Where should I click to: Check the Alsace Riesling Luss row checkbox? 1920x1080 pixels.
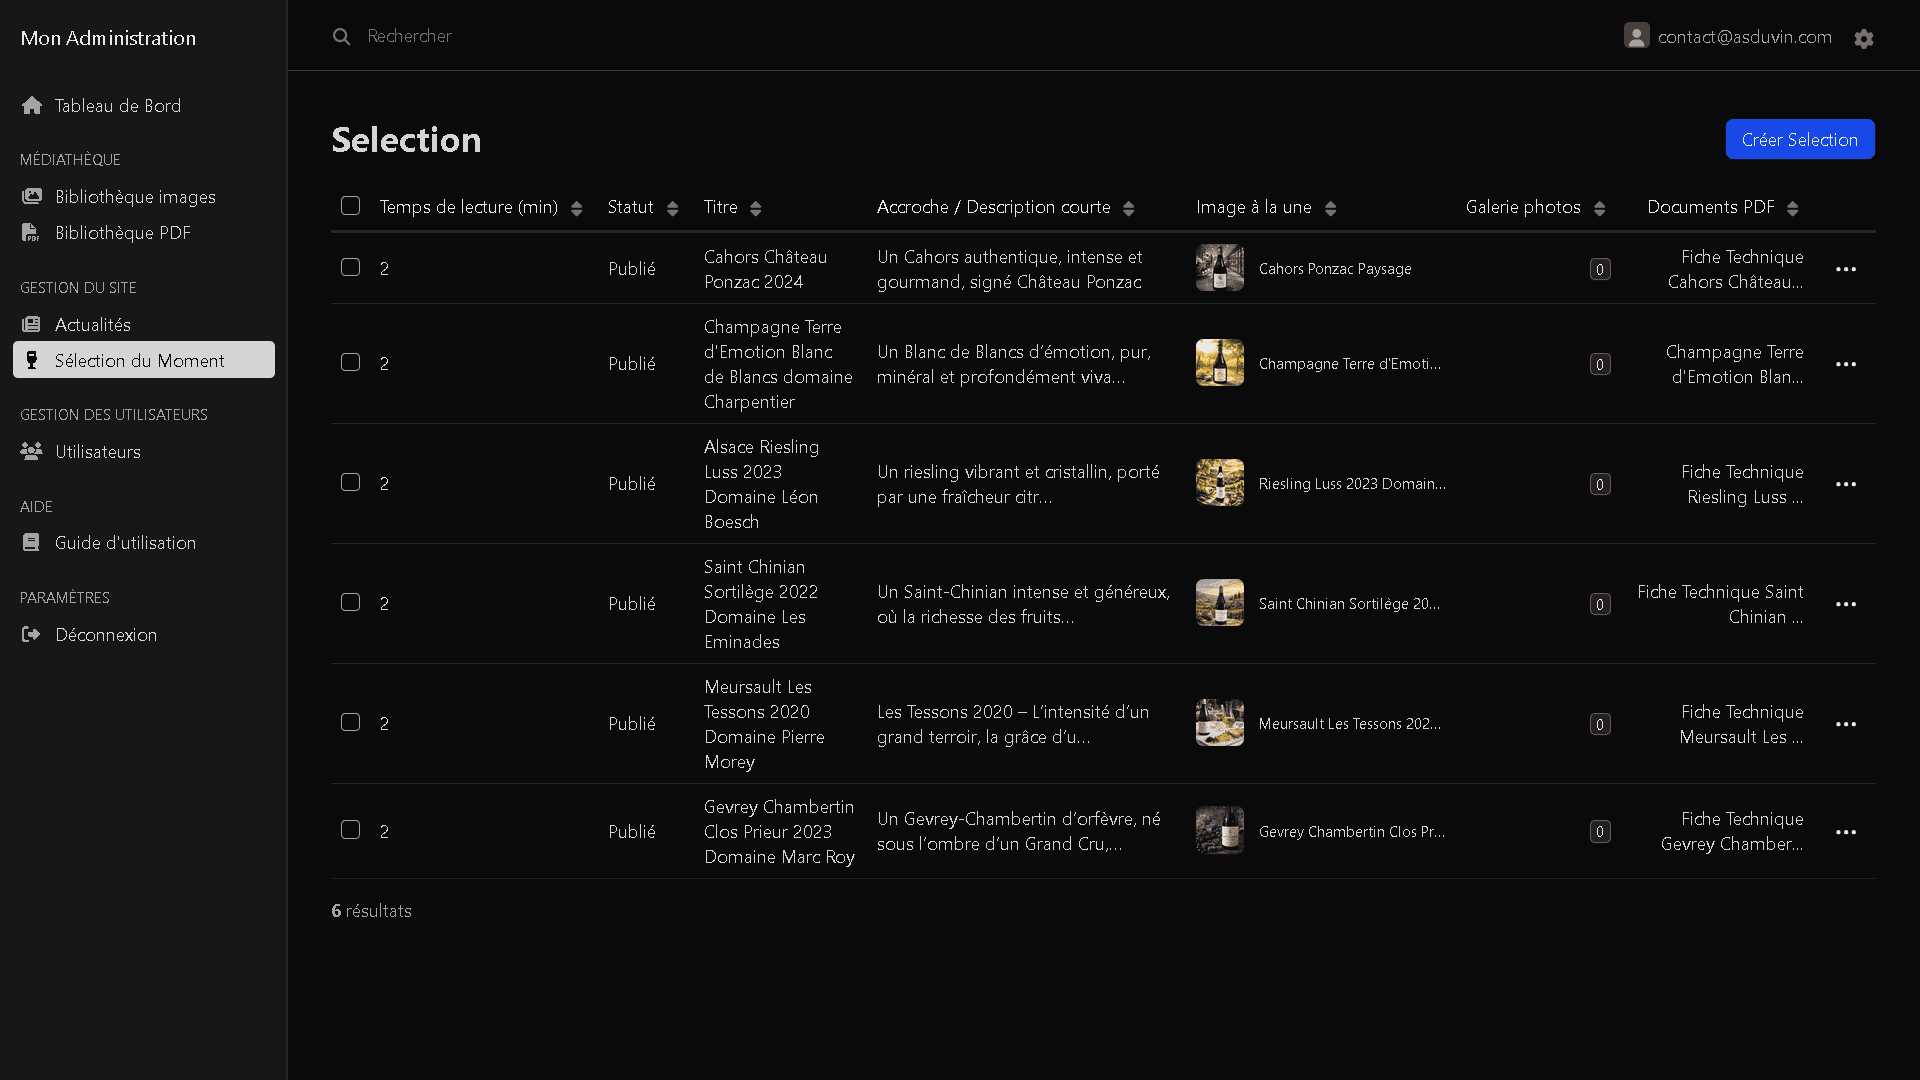click(350, 483)
